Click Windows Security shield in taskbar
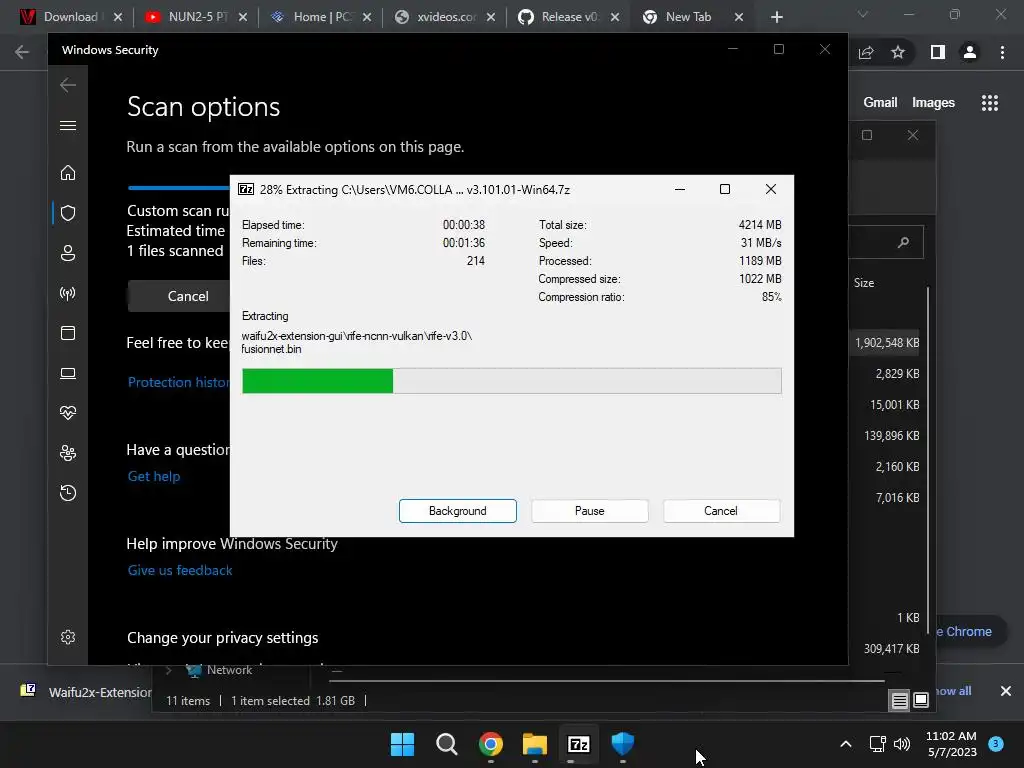The width and height of the screenshot is (1024, 768). tap(622, 744)
